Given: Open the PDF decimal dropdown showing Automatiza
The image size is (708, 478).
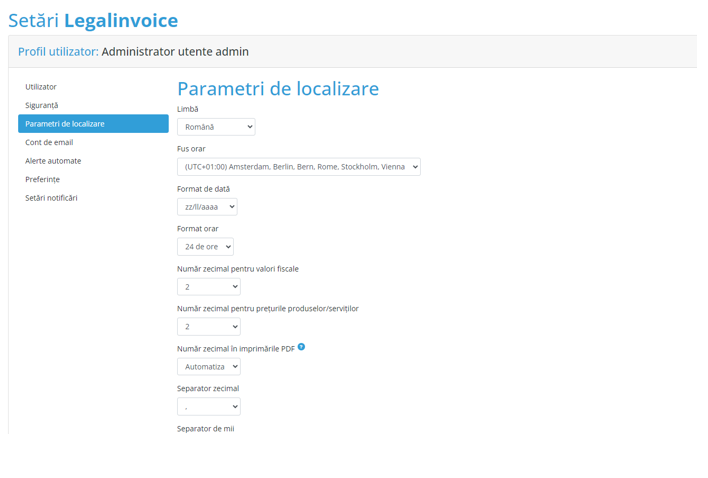Looking at the screenshot, I should tap(208, 367).
